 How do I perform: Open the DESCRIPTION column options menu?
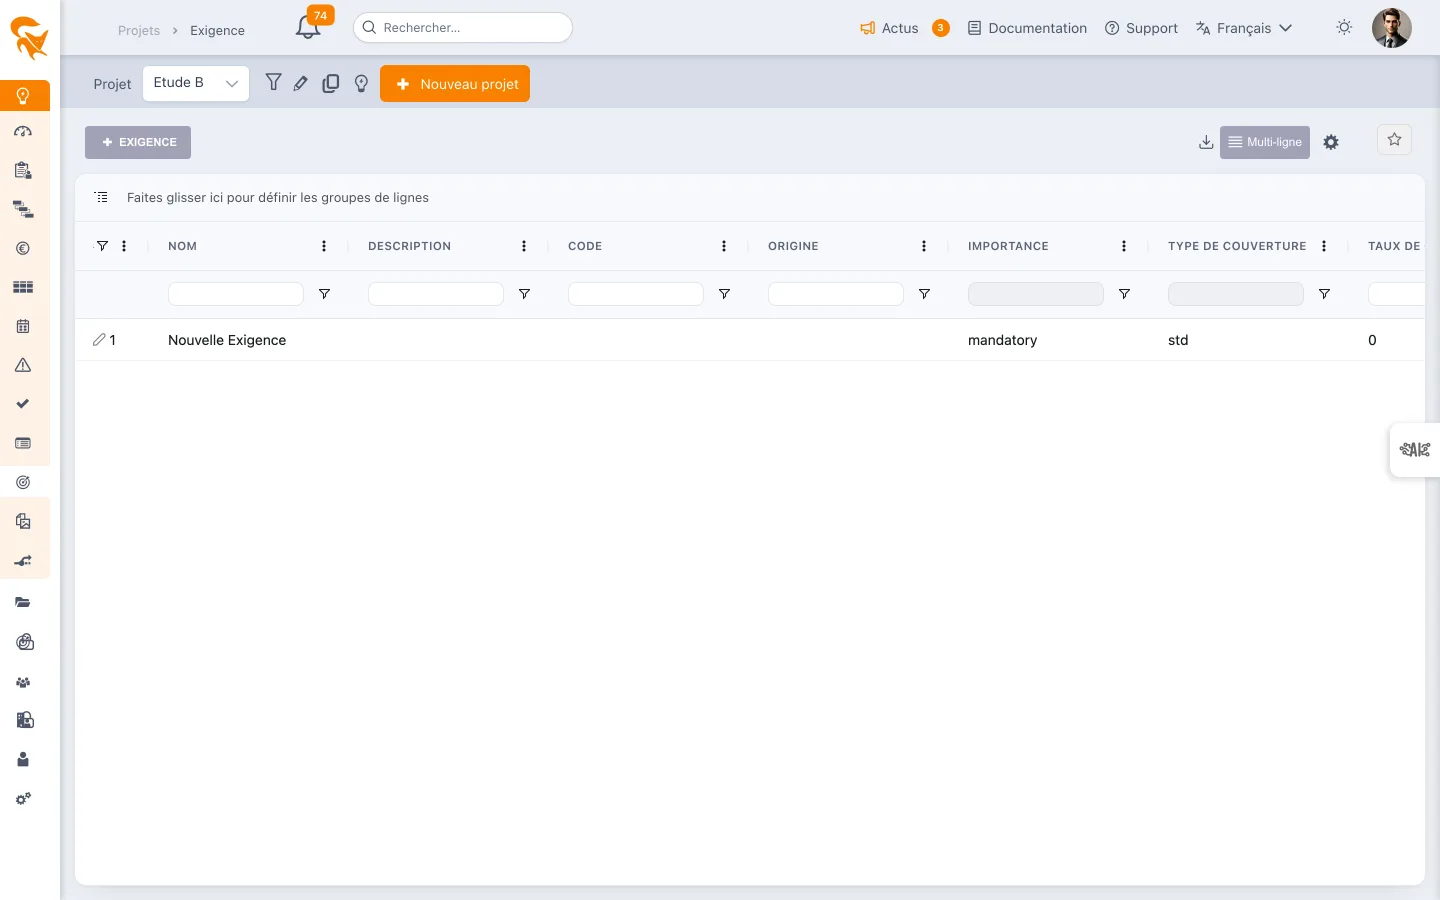click(x=524, y=246)
